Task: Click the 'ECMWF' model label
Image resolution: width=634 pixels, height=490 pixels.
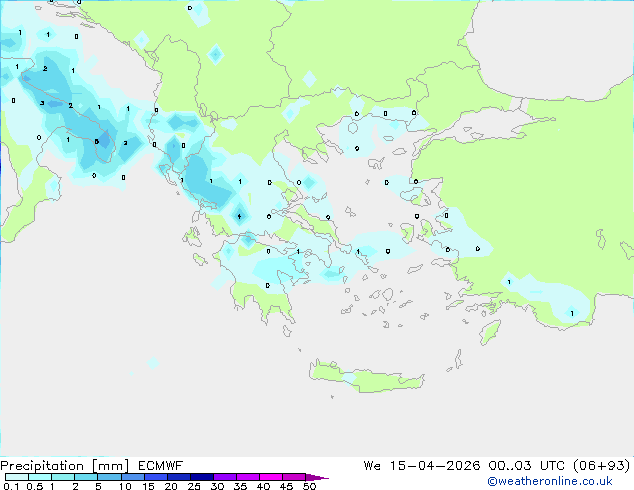Action: coord(161,466)
